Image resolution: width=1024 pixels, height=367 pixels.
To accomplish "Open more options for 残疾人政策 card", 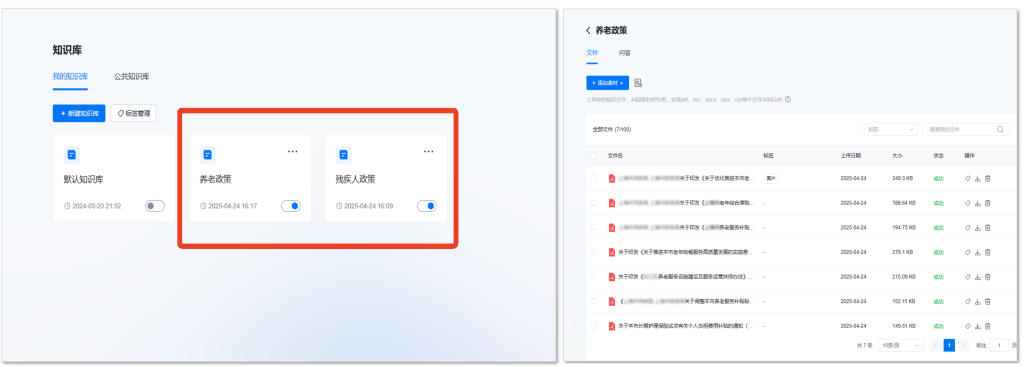I will [x=428, y=152].
